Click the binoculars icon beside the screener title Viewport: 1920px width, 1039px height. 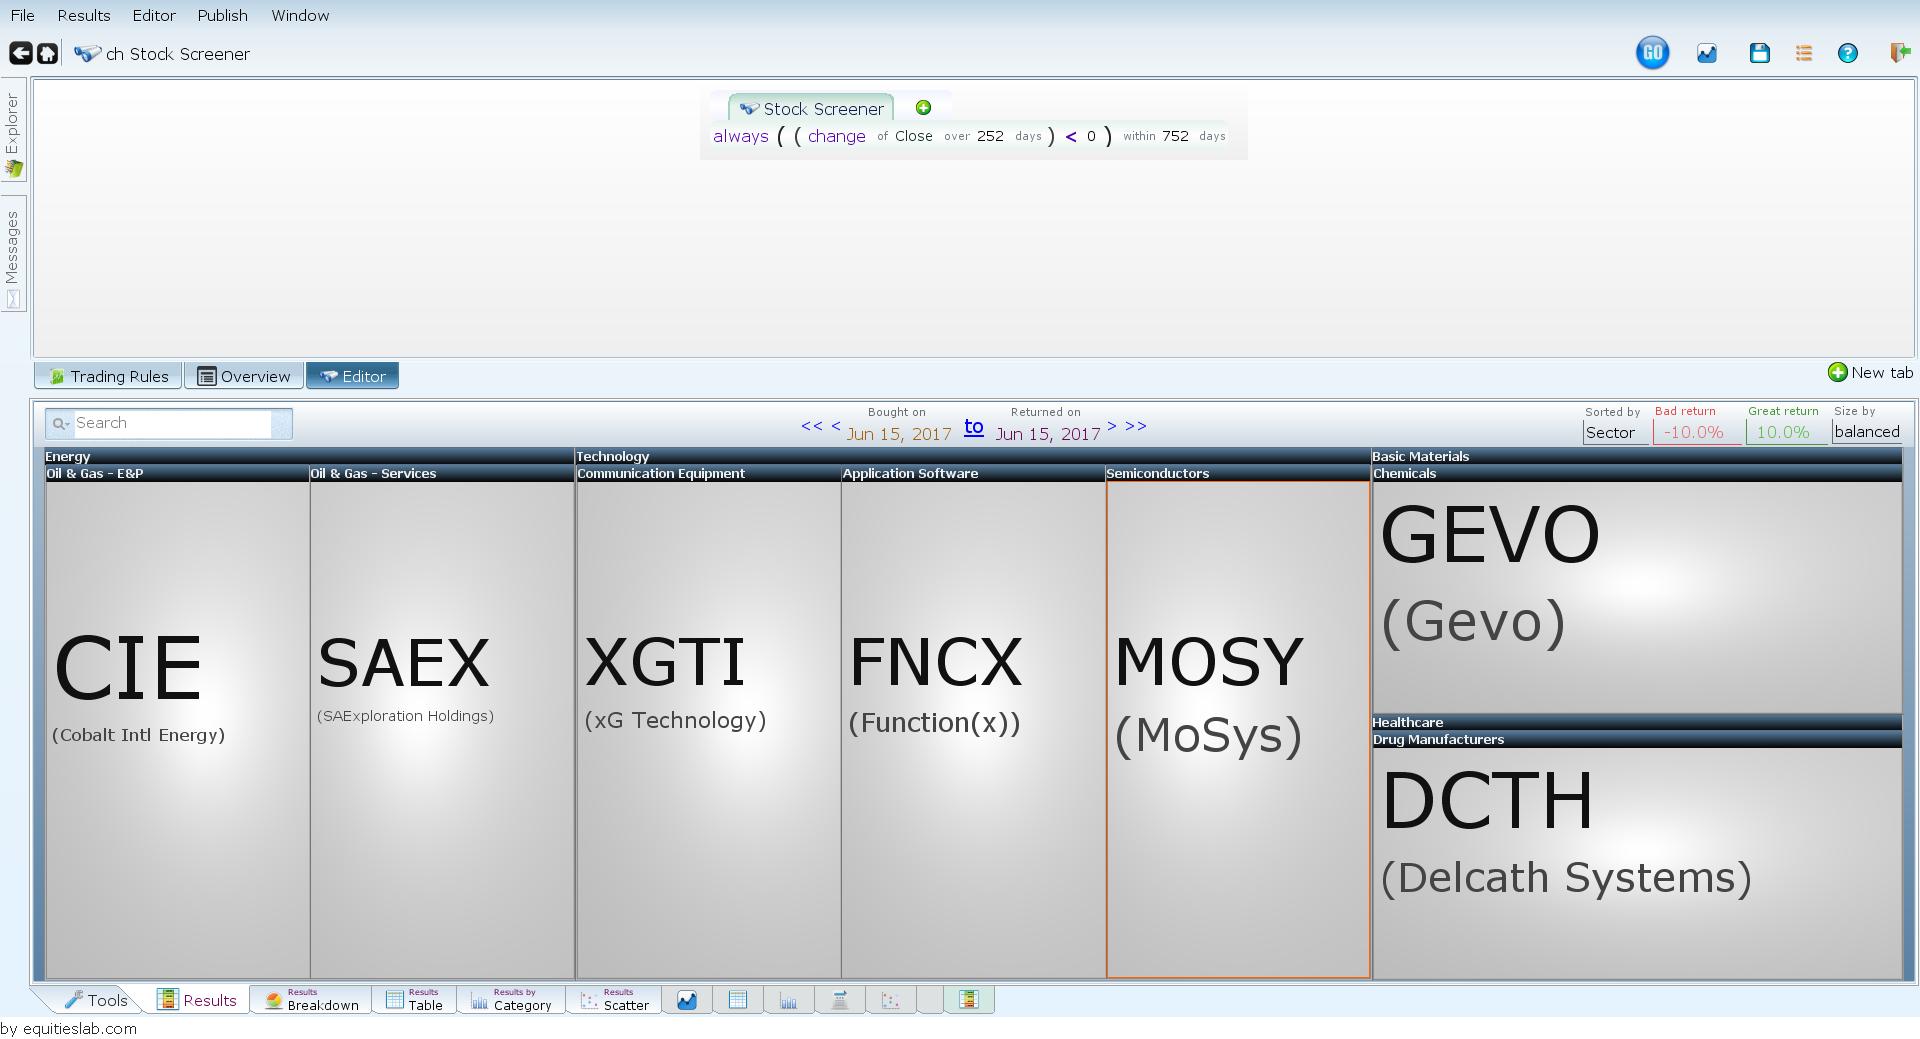(x=88, y=53)
